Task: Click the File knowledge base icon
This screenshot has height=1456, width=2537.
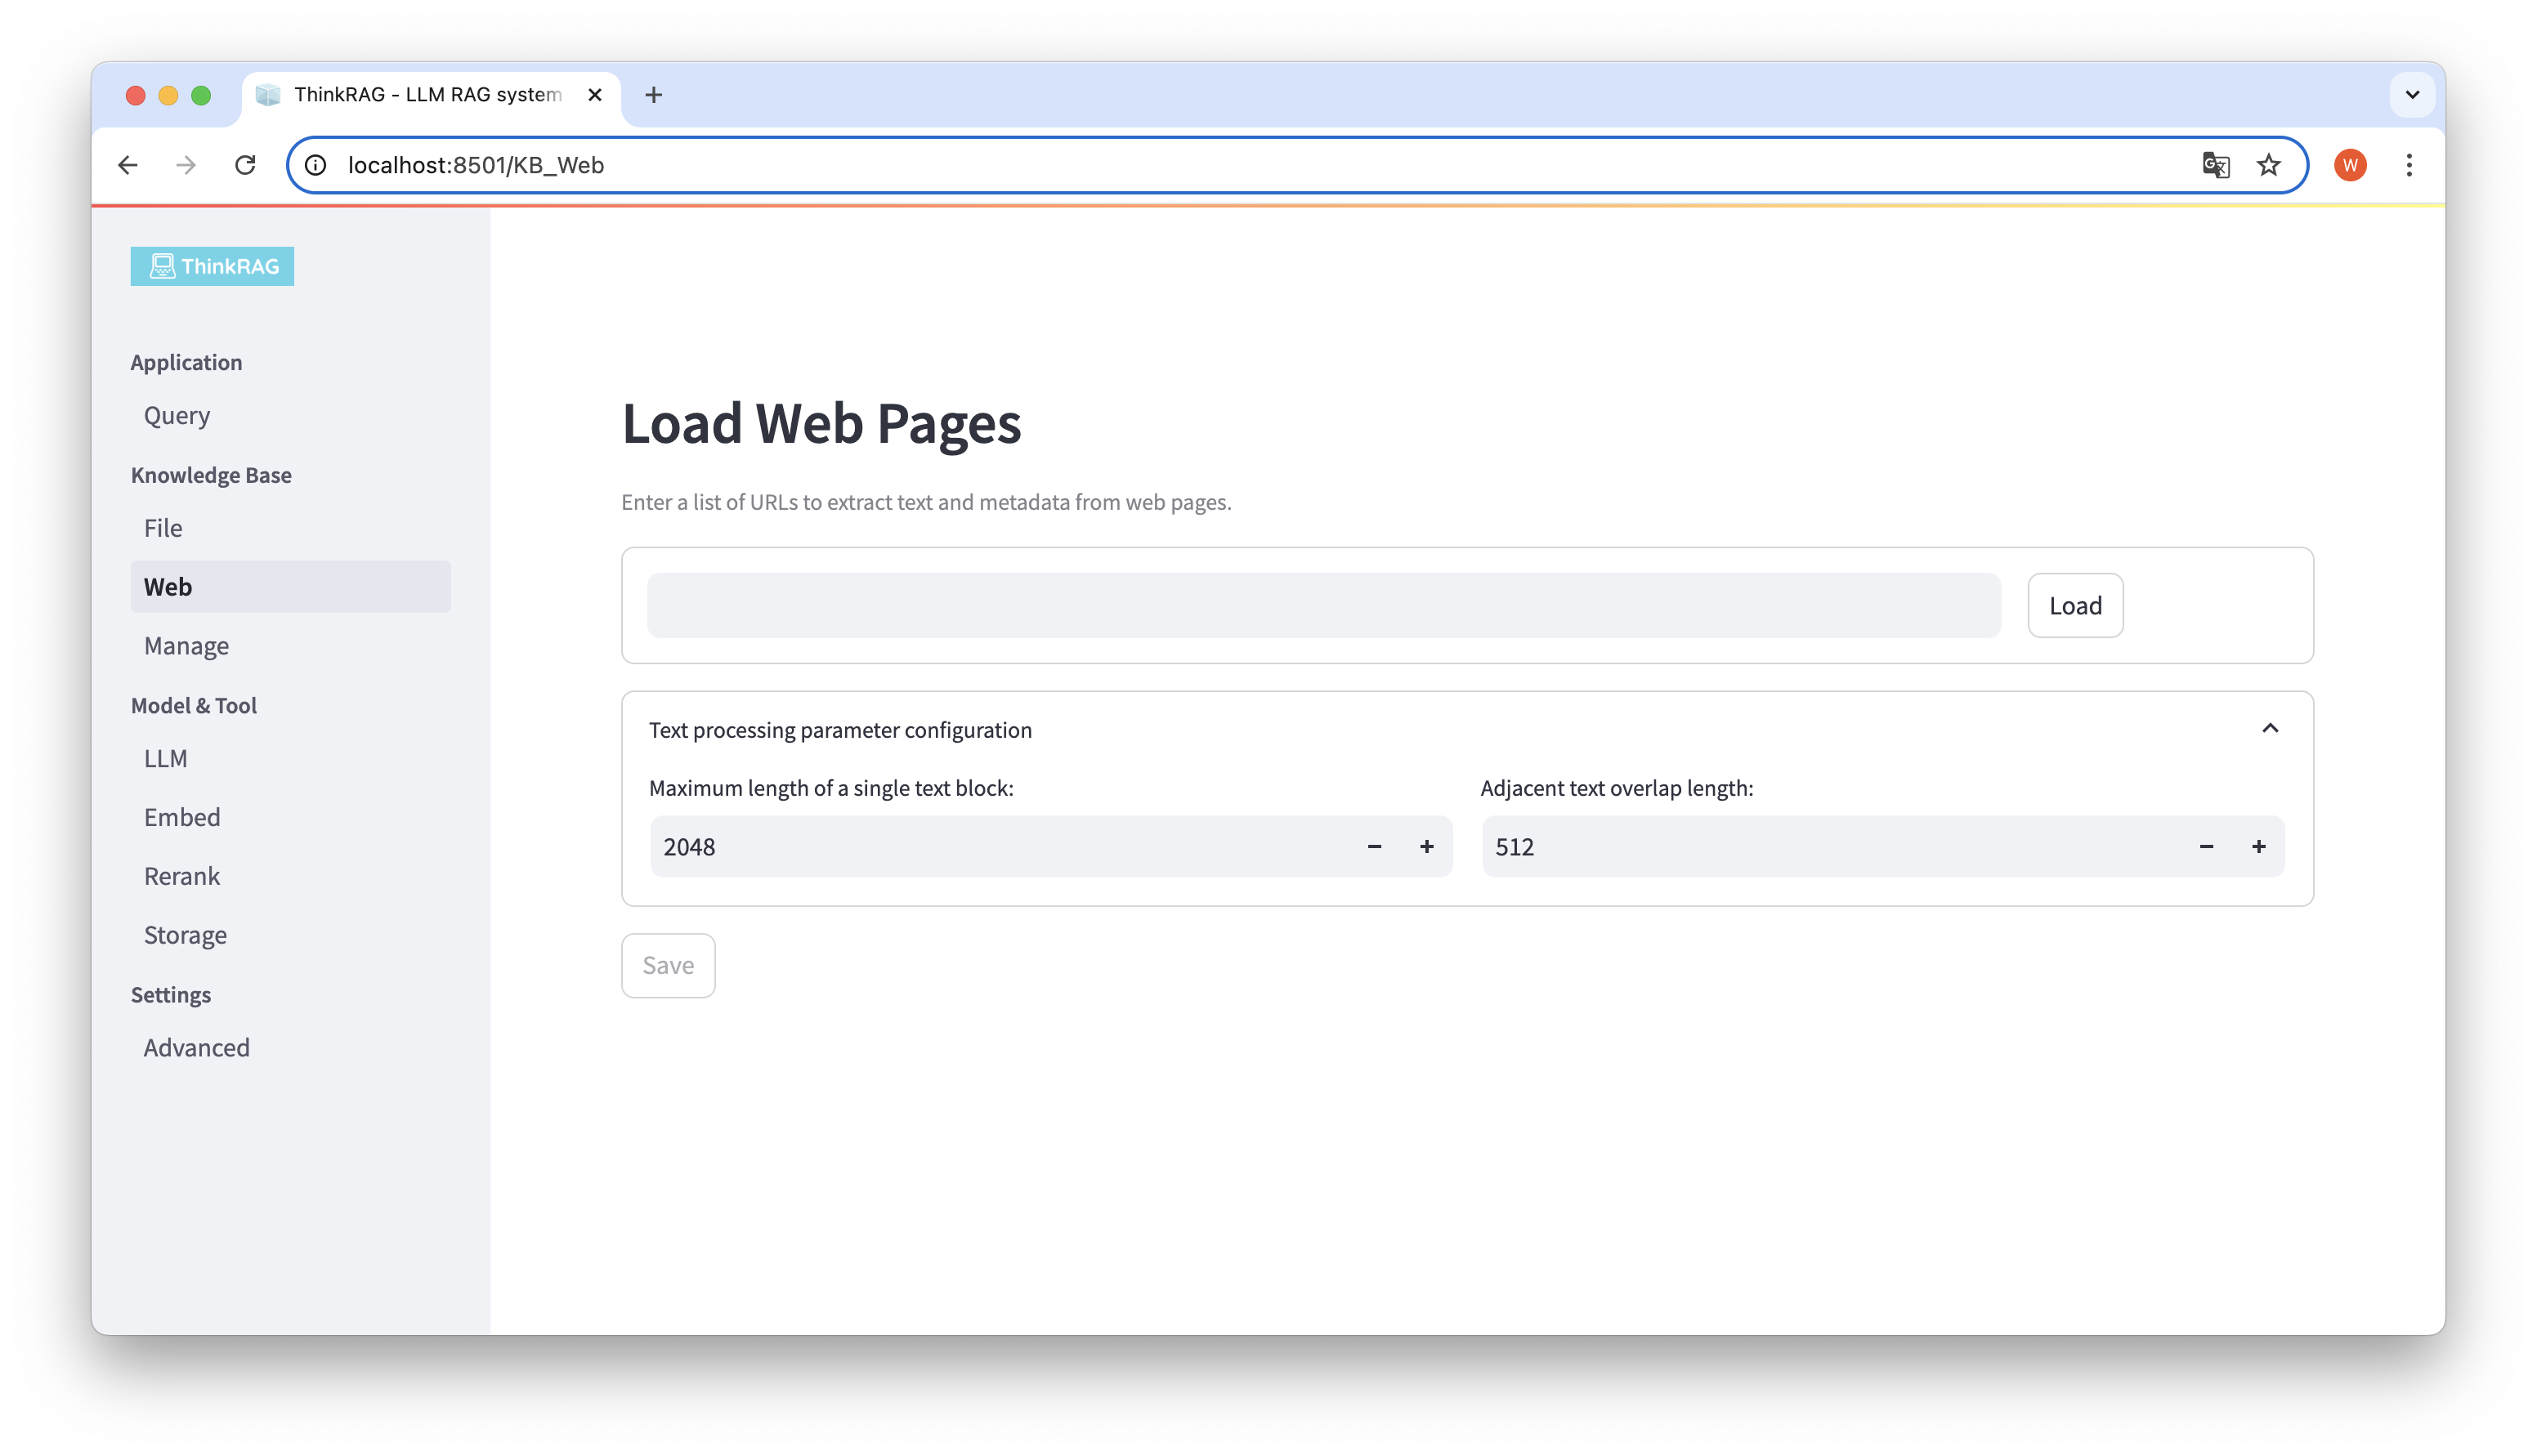Action: 162,528
